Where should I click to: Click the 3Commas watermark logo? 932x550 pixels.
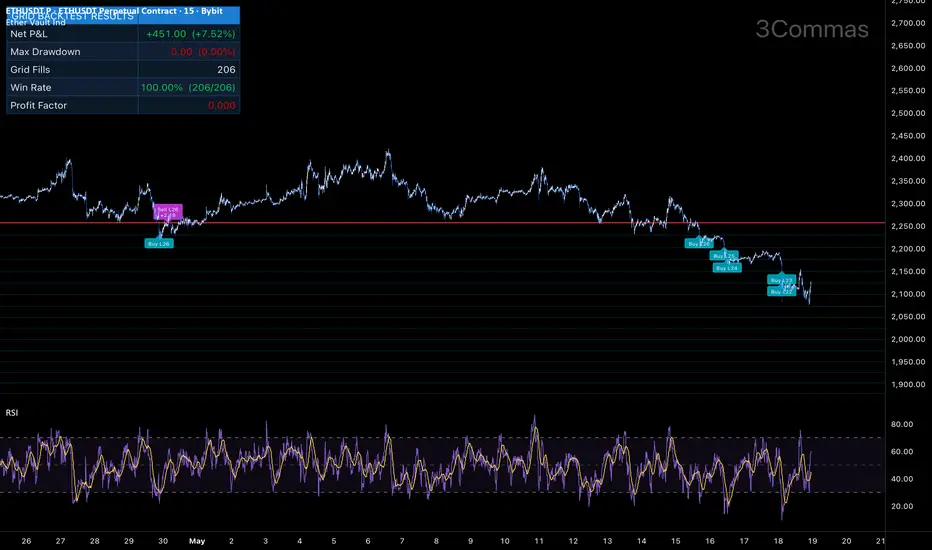(812, 29)
